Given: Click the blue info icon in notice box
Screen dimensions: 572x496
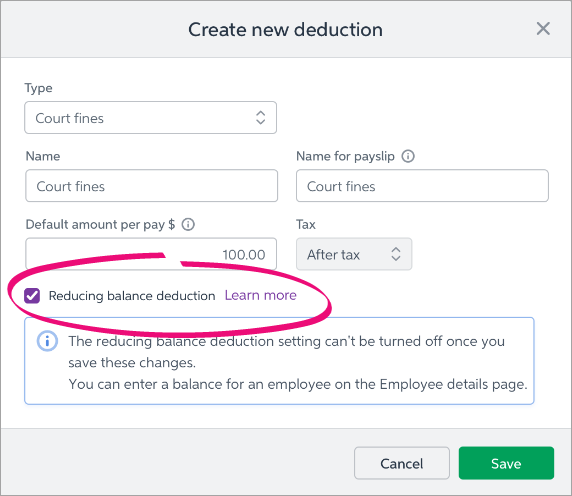Looking at the screenshot, I should [x=47, y=341].
